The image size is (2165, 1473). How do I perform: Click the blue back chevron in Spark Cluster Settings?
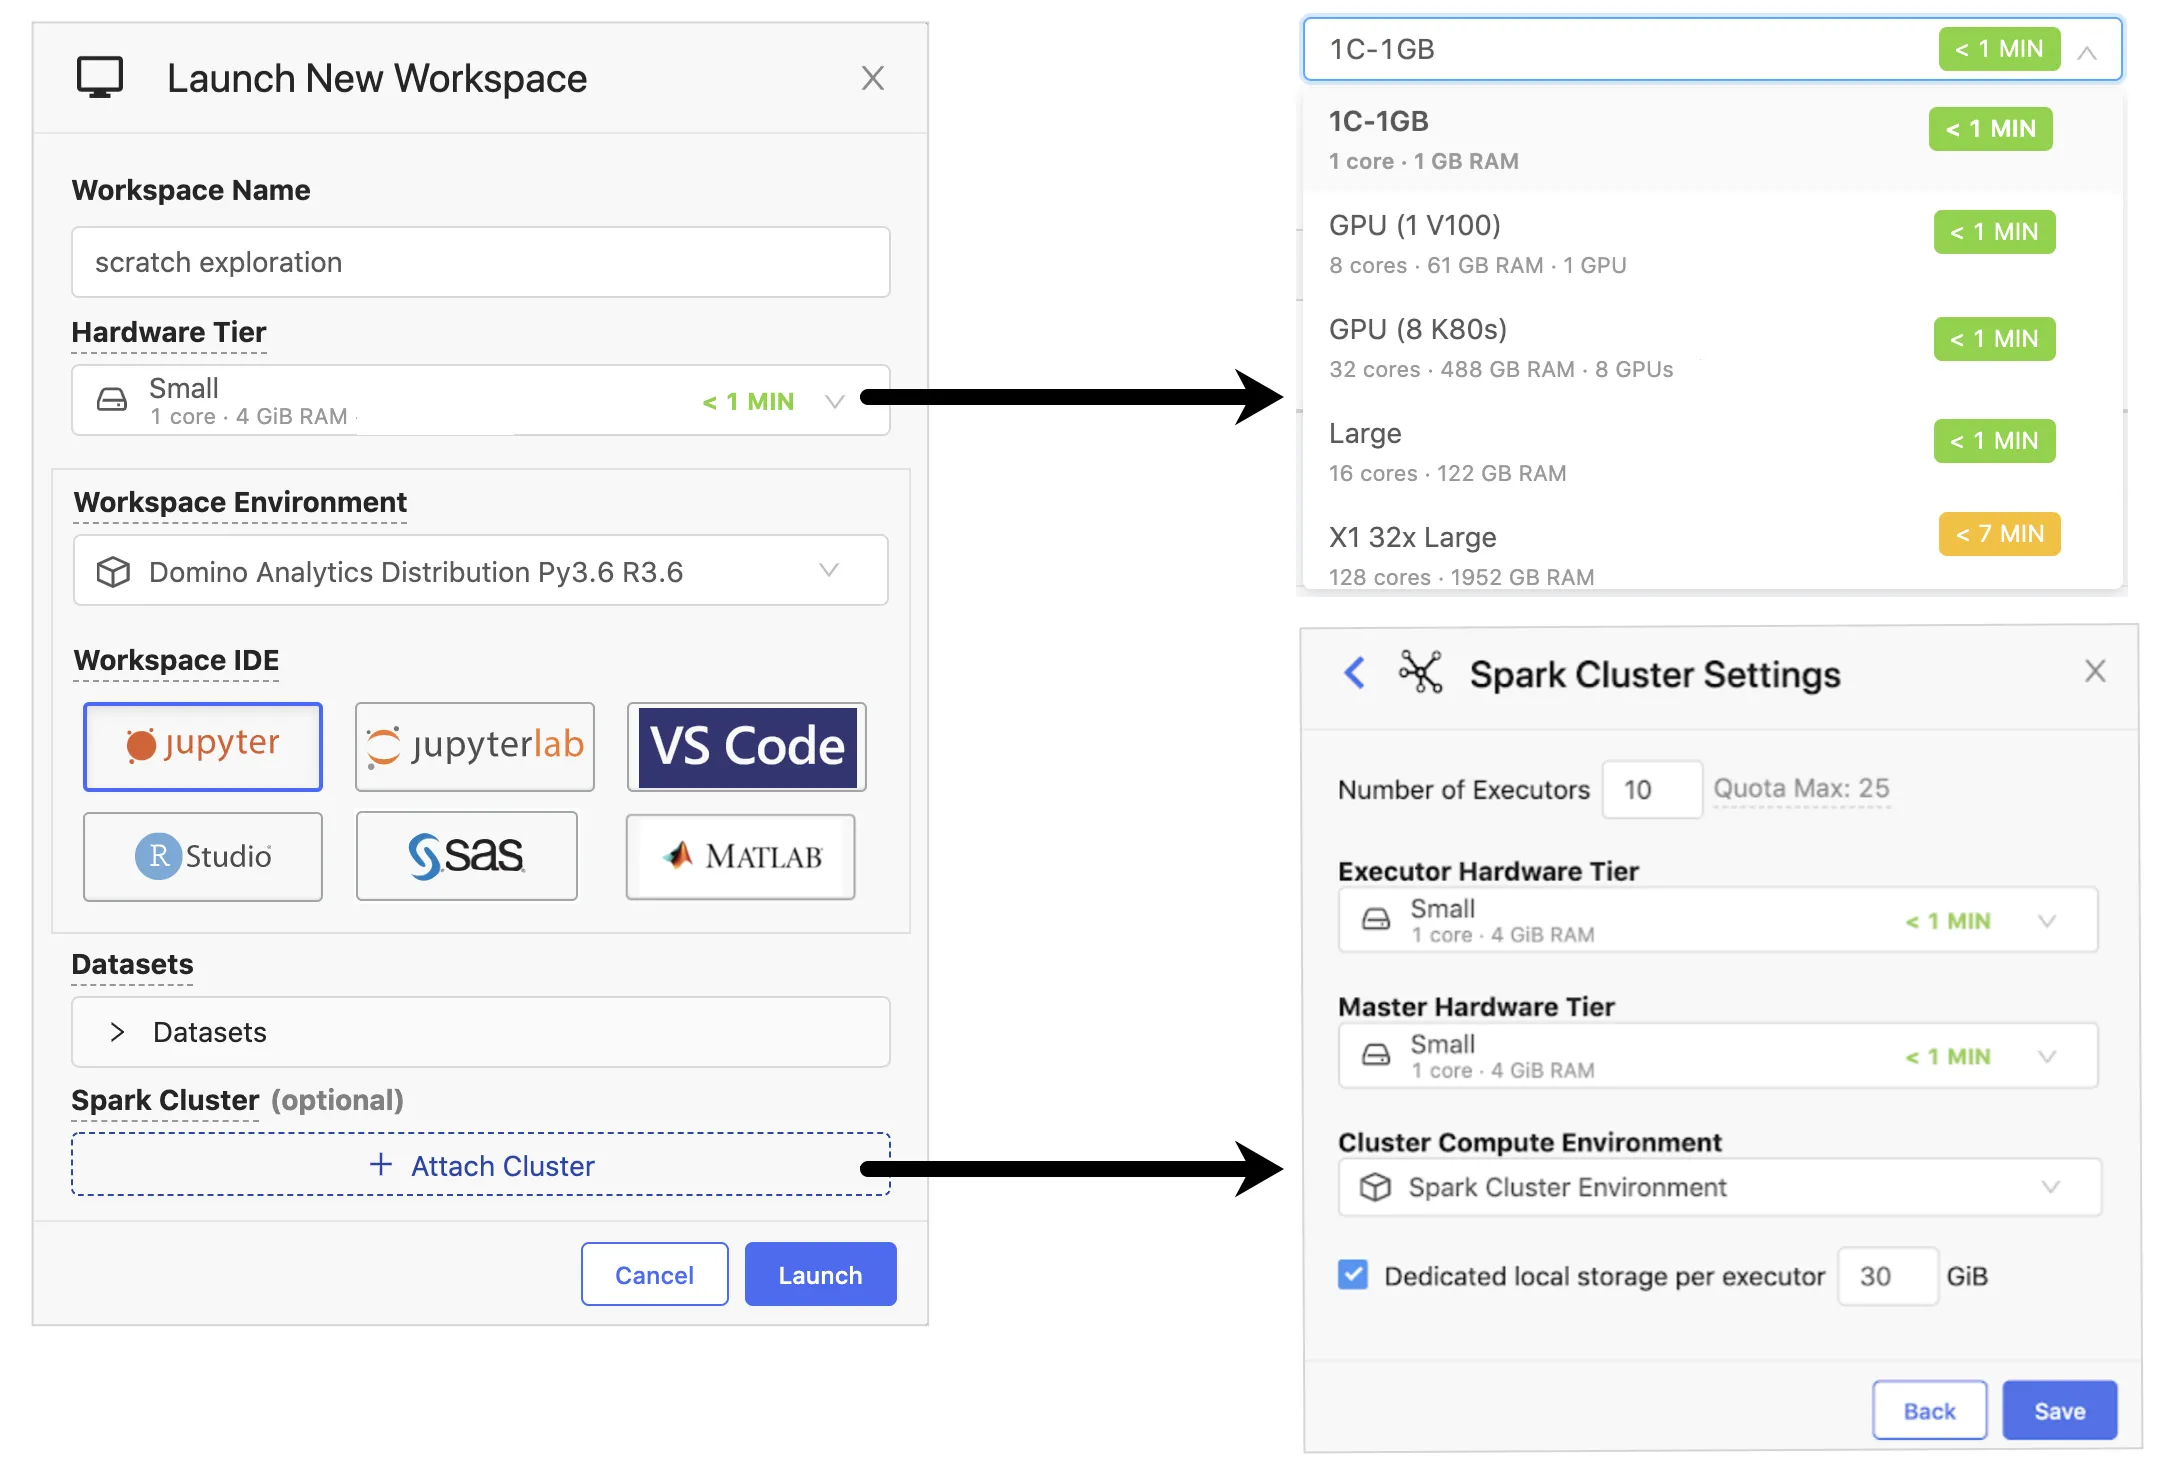[1354, 673]
